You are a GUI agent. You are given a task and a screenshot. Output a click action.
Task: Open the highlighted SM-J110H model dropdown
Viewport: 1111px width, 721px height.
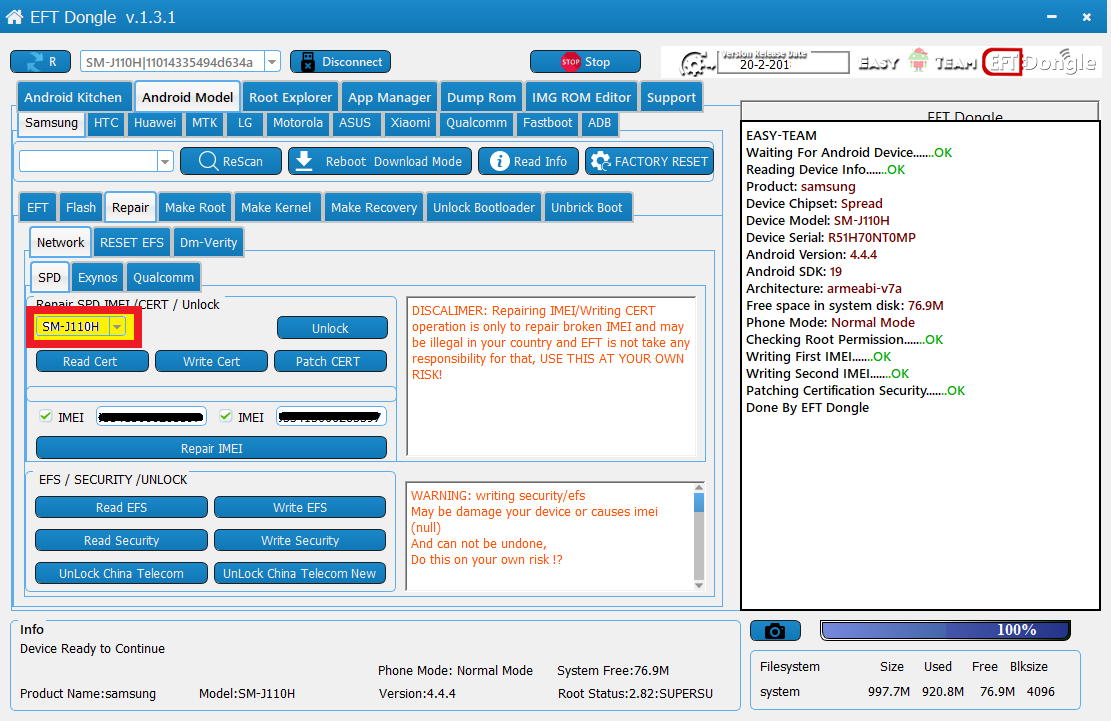coord(118,327)
